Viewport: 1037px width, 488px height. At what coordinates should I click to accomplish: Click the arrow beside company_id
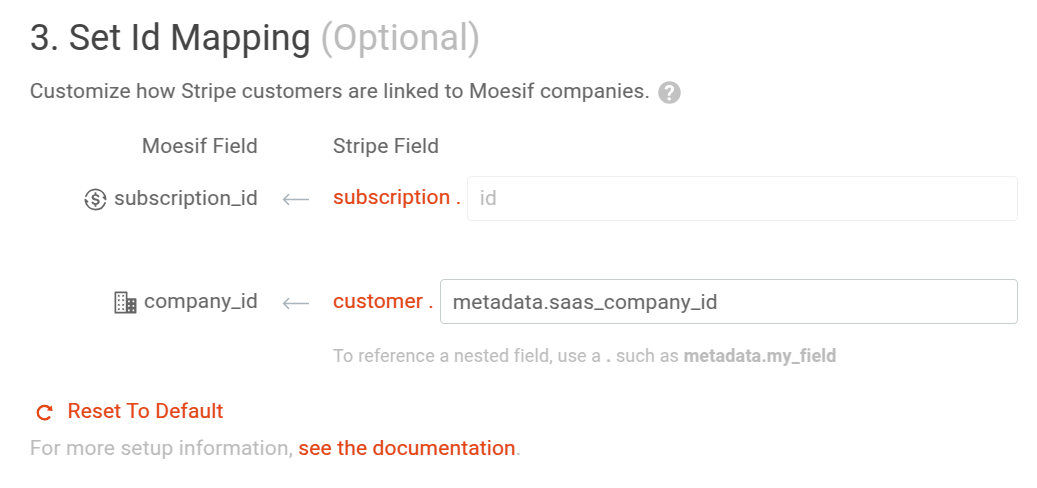click(296, 302)
